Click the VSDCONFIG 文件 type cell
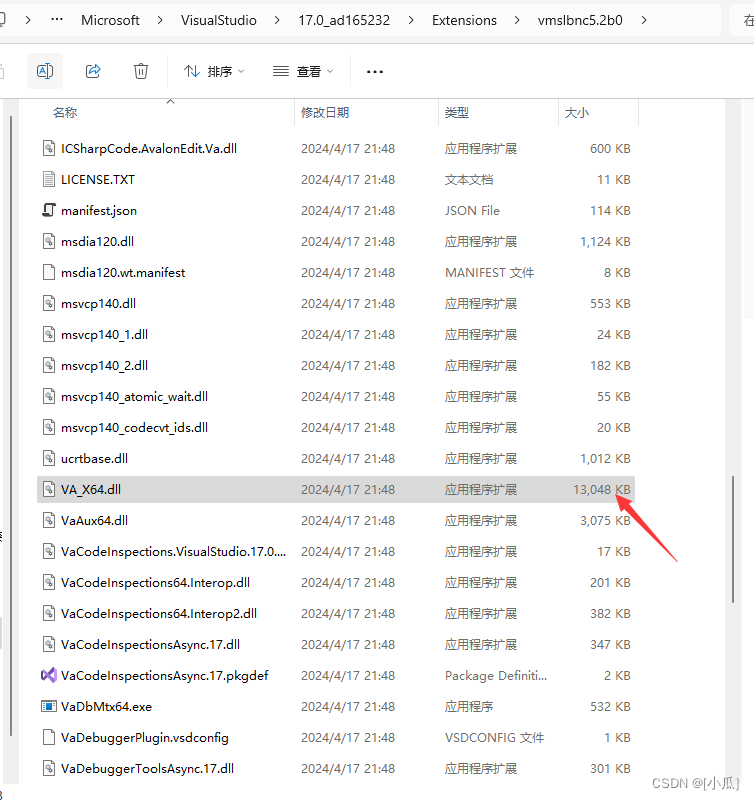This screenshot has height=800, width=754. pyautogui.click(x=494, y=738)
